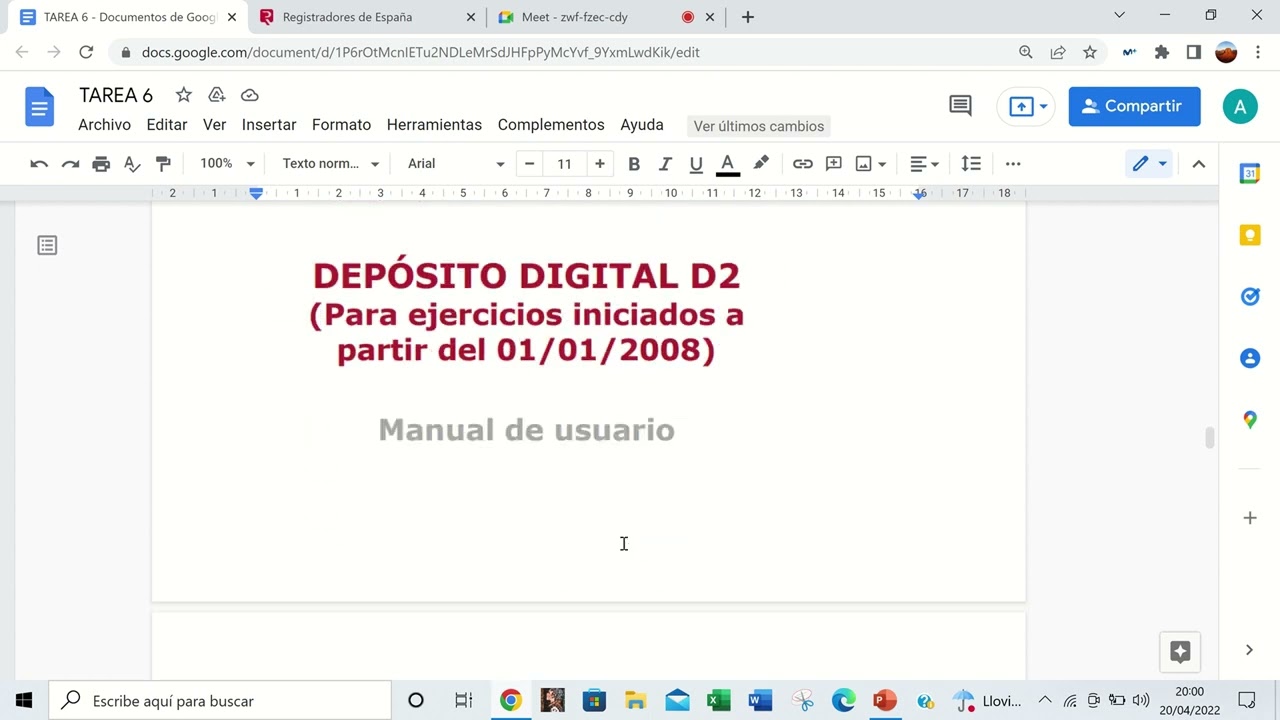The width and height of the screenshot is (1280, 720).
Task: Open the highlight color marker tool
Action: [x=761, y=164]
